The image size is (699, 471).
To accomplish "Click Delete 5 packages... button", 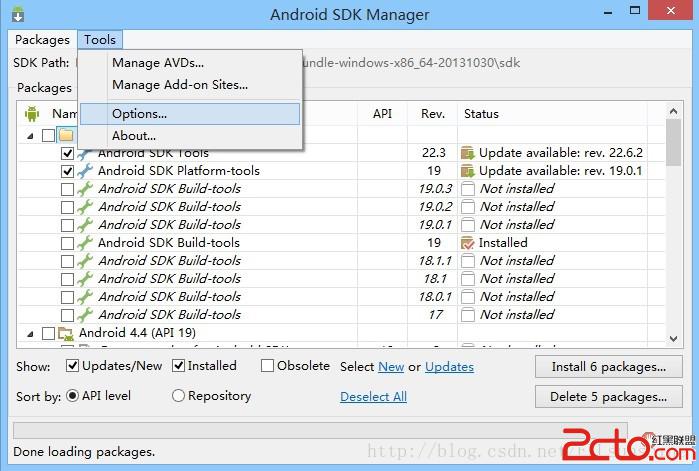I will point(609,397).
